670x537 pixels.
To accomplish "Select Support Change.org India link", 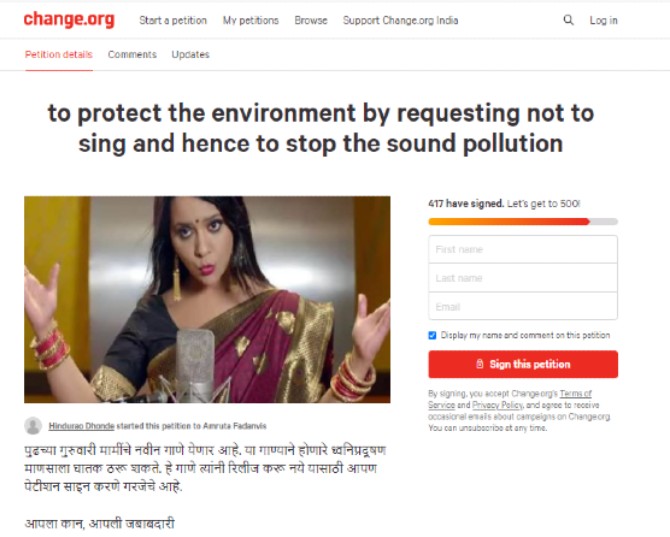I will click(x=400, y=21).
